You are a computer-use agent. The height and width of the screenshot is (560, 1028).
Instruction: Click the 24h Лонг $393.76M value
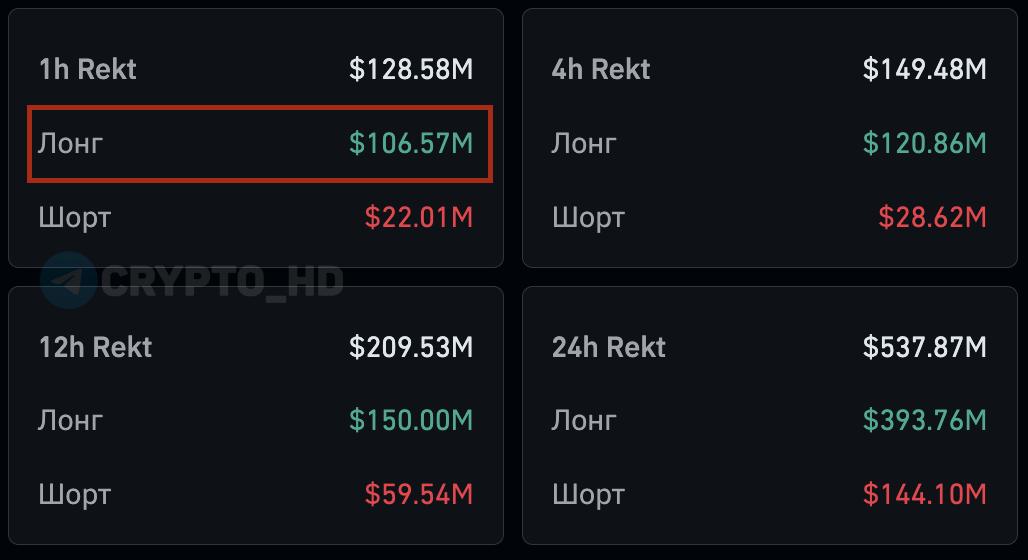(x=925, y=420)
